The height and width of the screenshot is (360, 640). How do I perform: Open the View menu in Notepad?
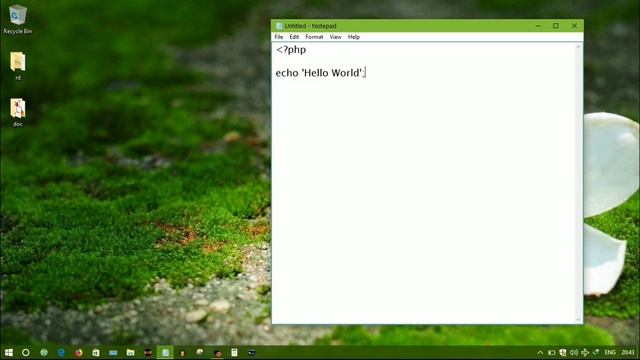(x=336, y=37)
